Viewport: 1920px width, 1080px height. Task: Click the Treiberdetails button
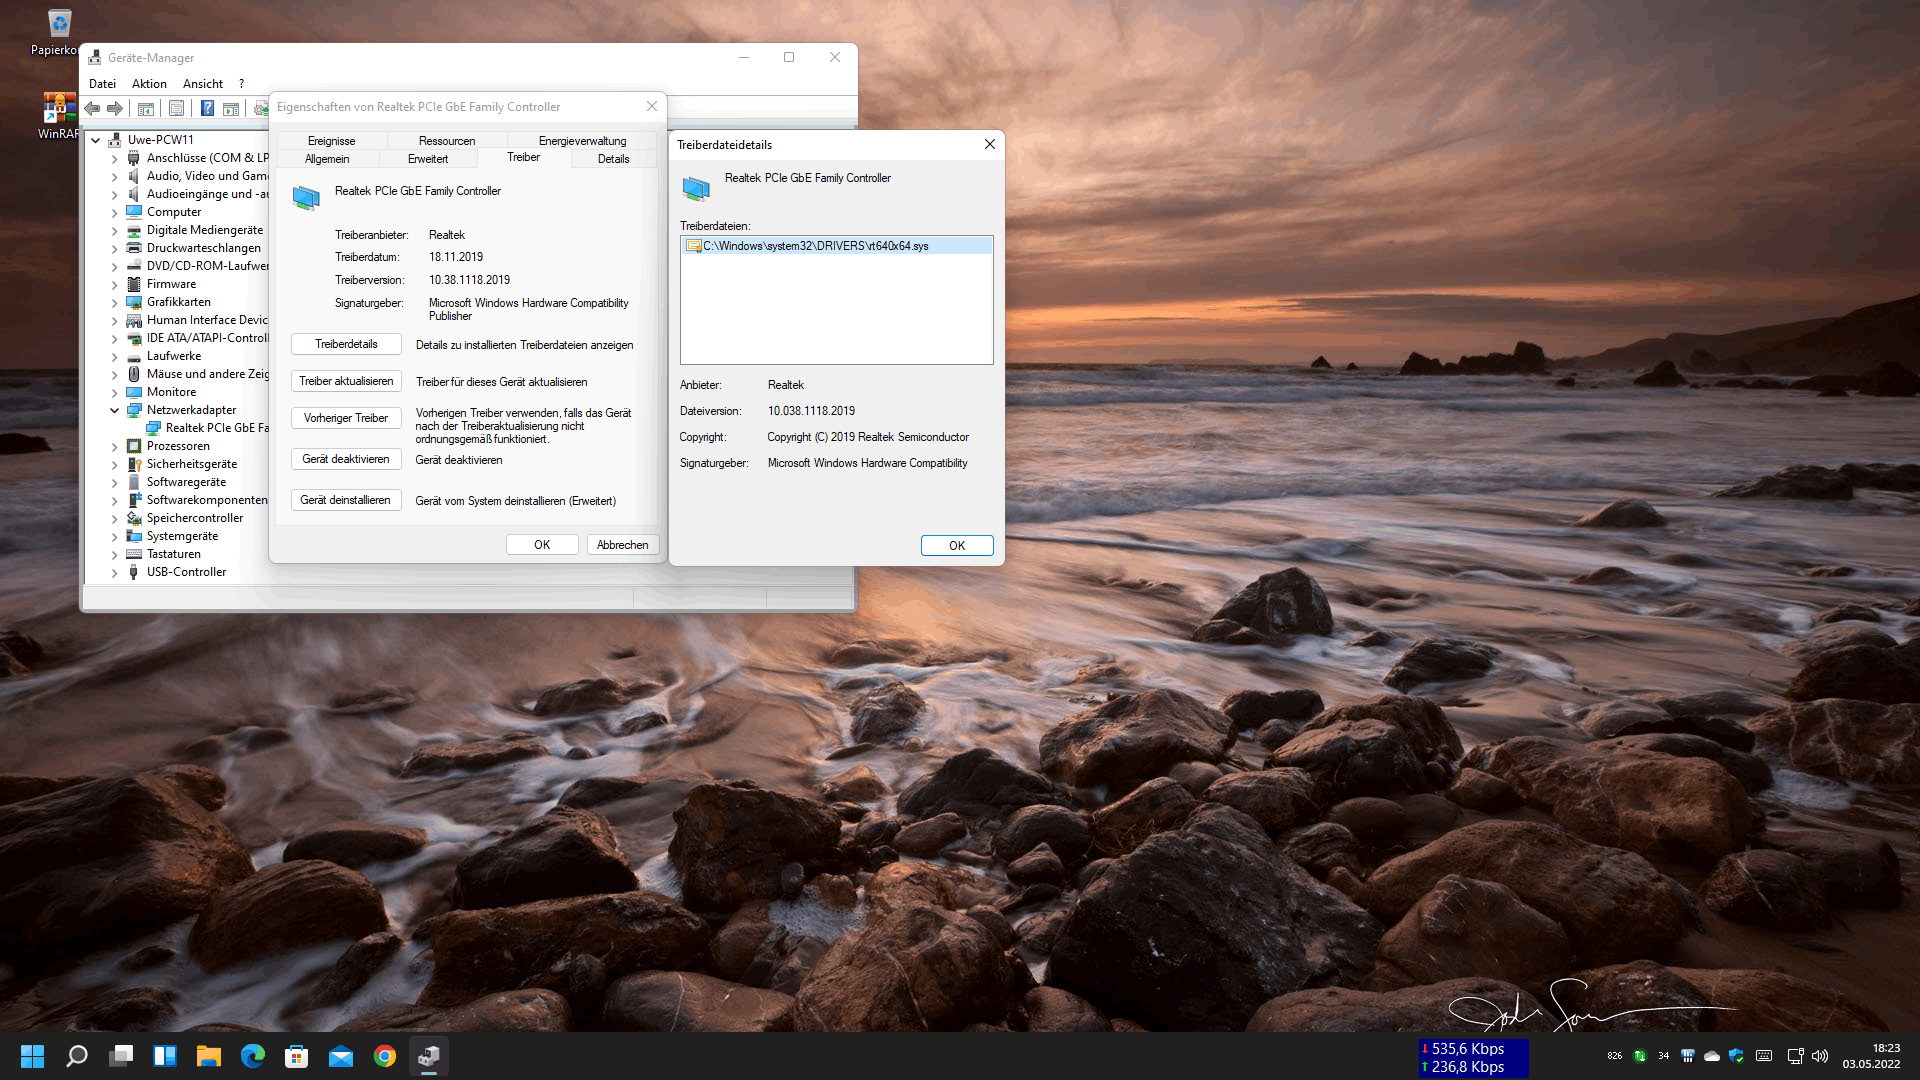pyautogui.click(x=346, y=344)
